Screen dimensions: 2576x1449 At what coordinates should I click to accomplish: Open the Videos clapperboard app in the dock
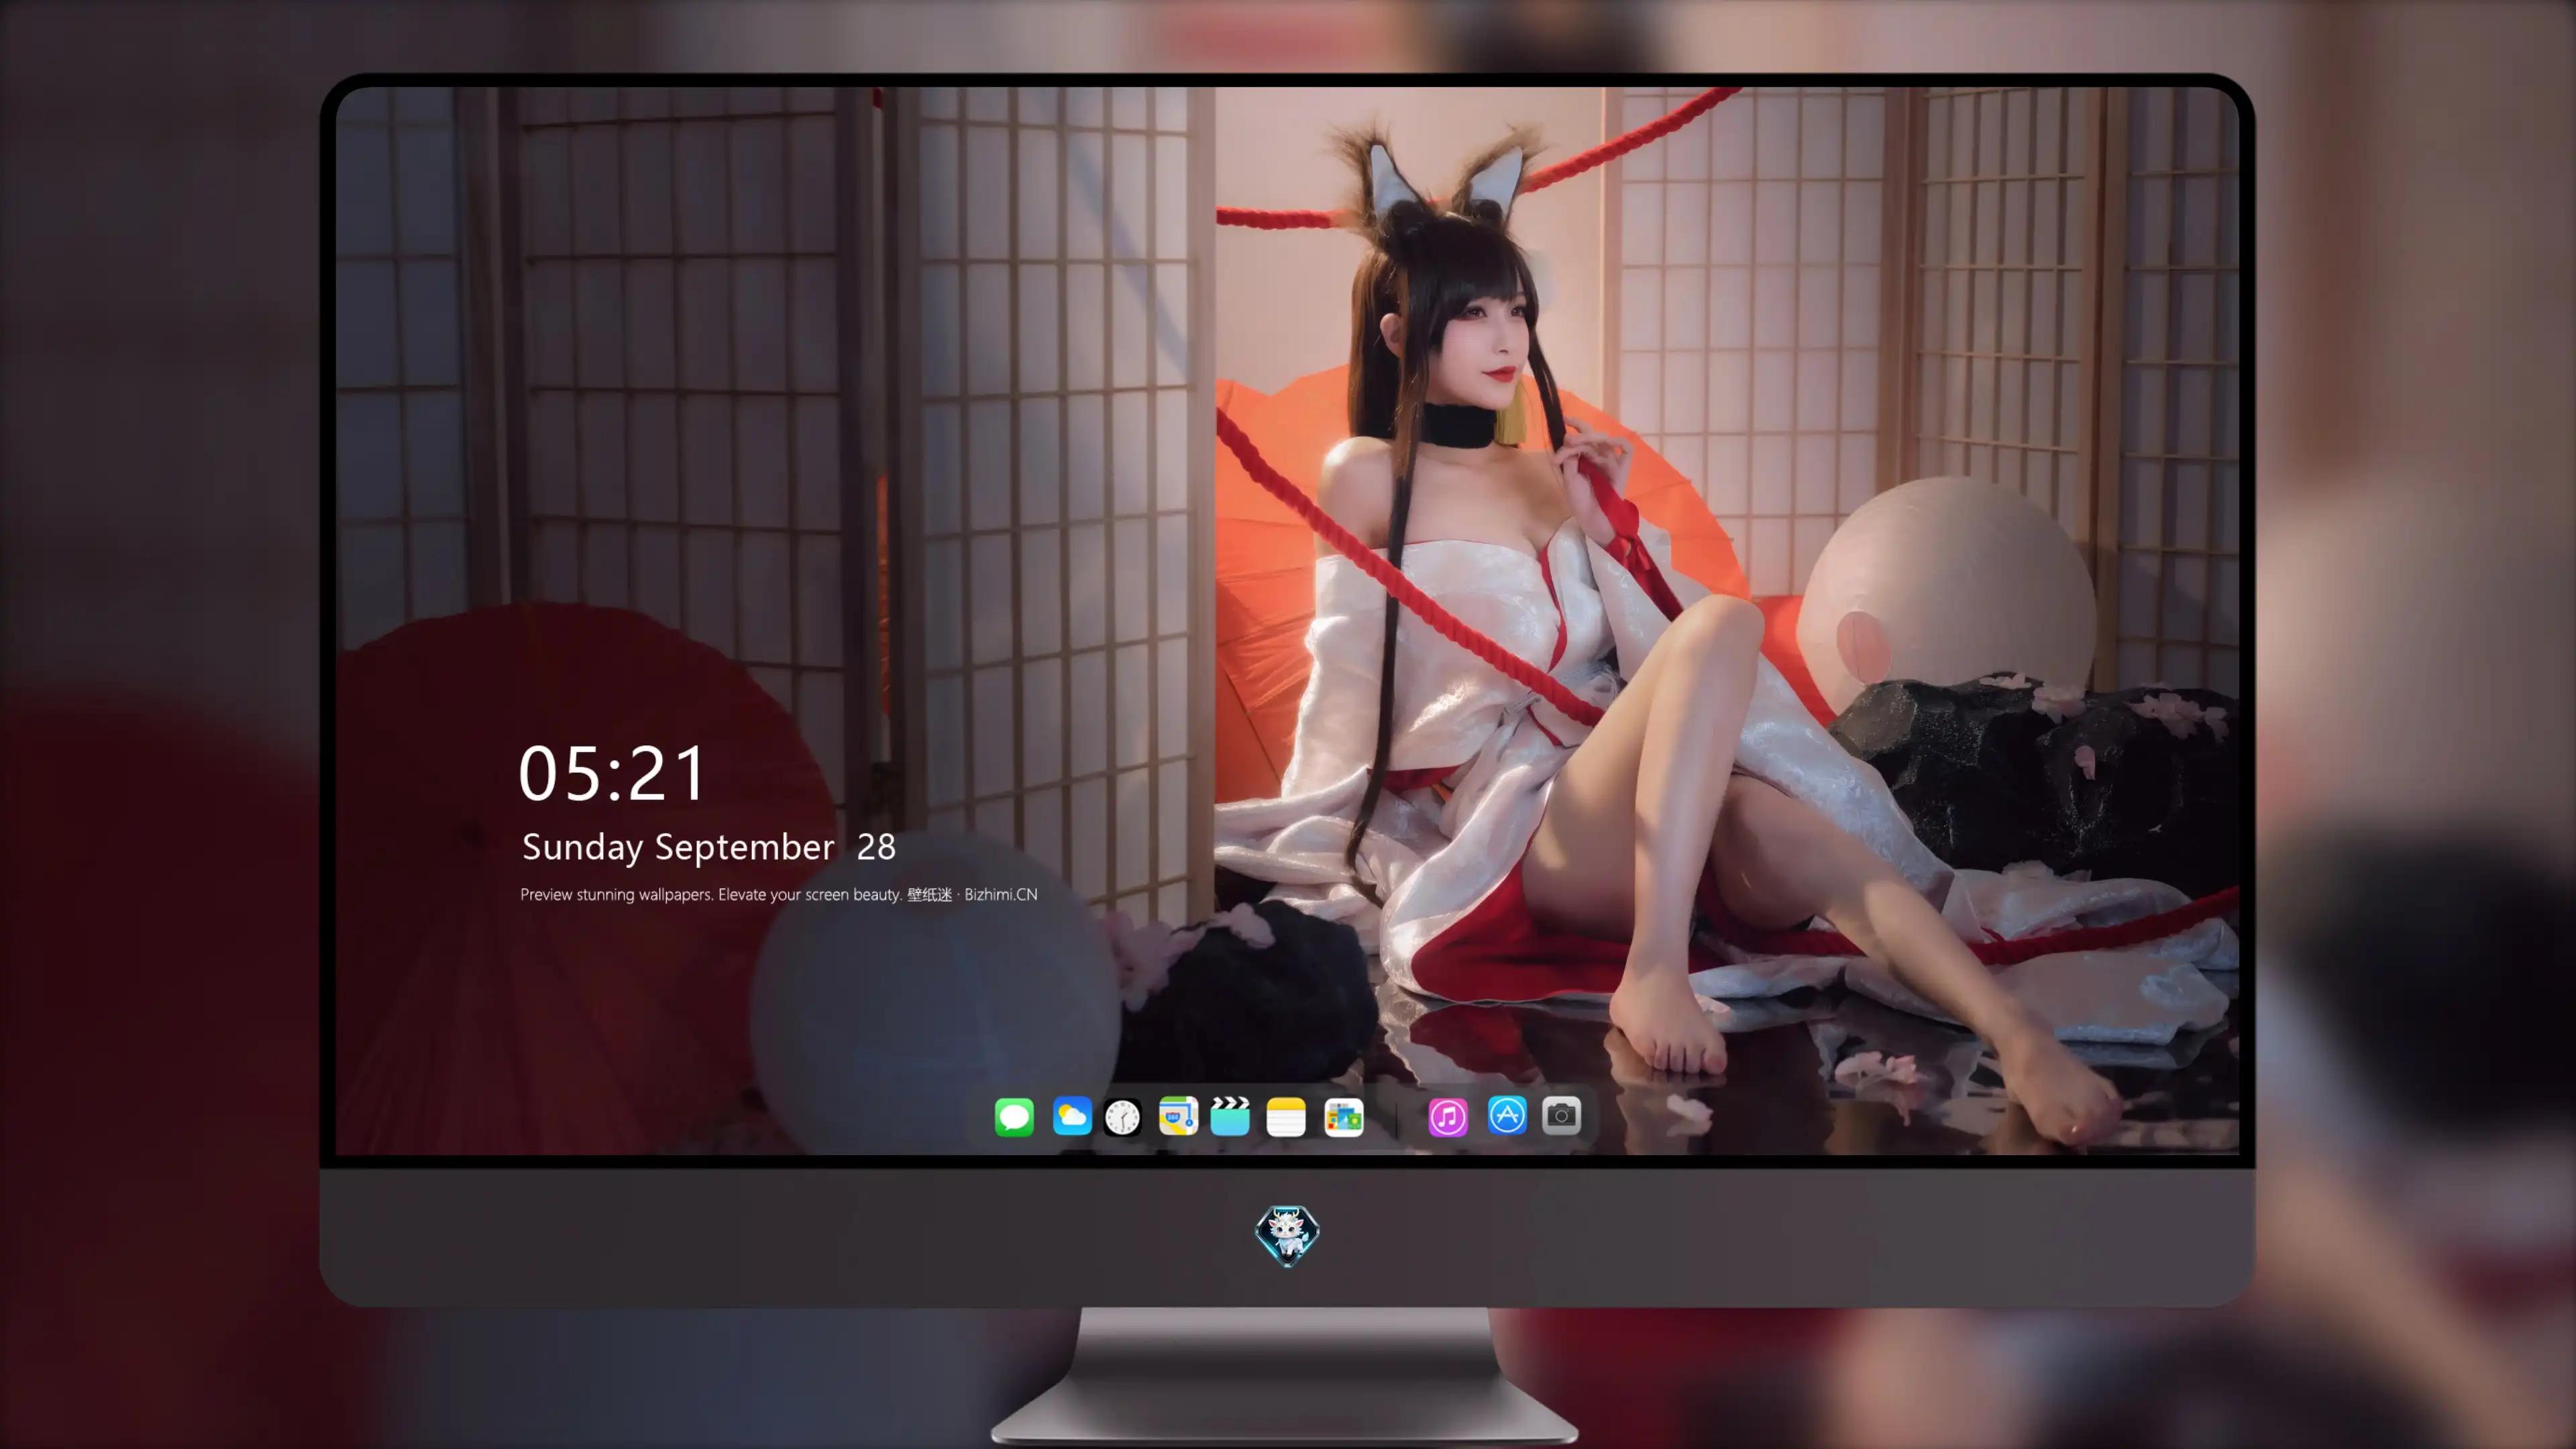click(1230, 1116)
